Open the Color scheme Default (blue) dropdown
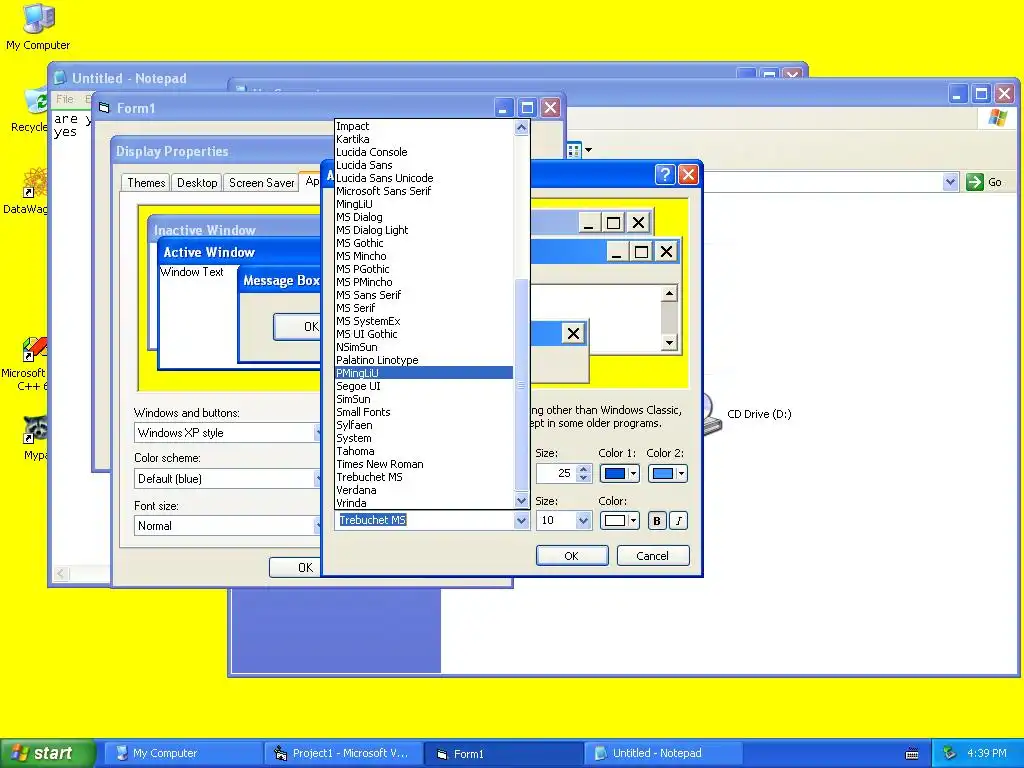The width and height of the screenshot is (1024, 768). tap(229, 479)
